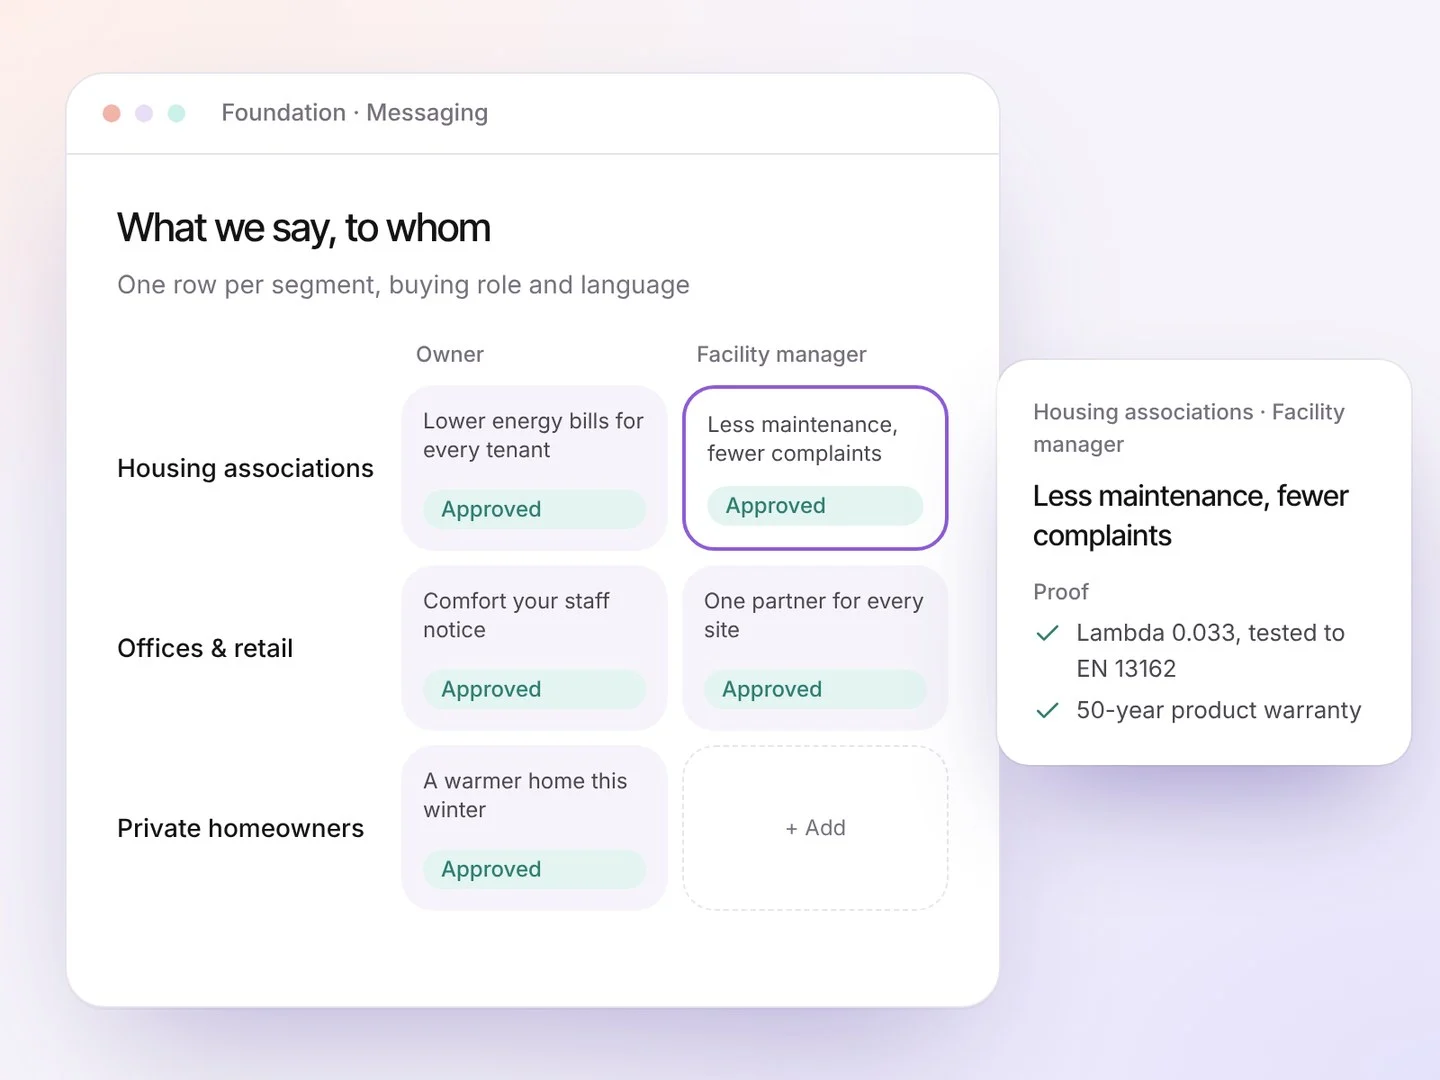Add a message for Private homeowners facility manager
The height and width of the screenshot is (1080, 1440).
pyautogui.click(x=815, y=828)
